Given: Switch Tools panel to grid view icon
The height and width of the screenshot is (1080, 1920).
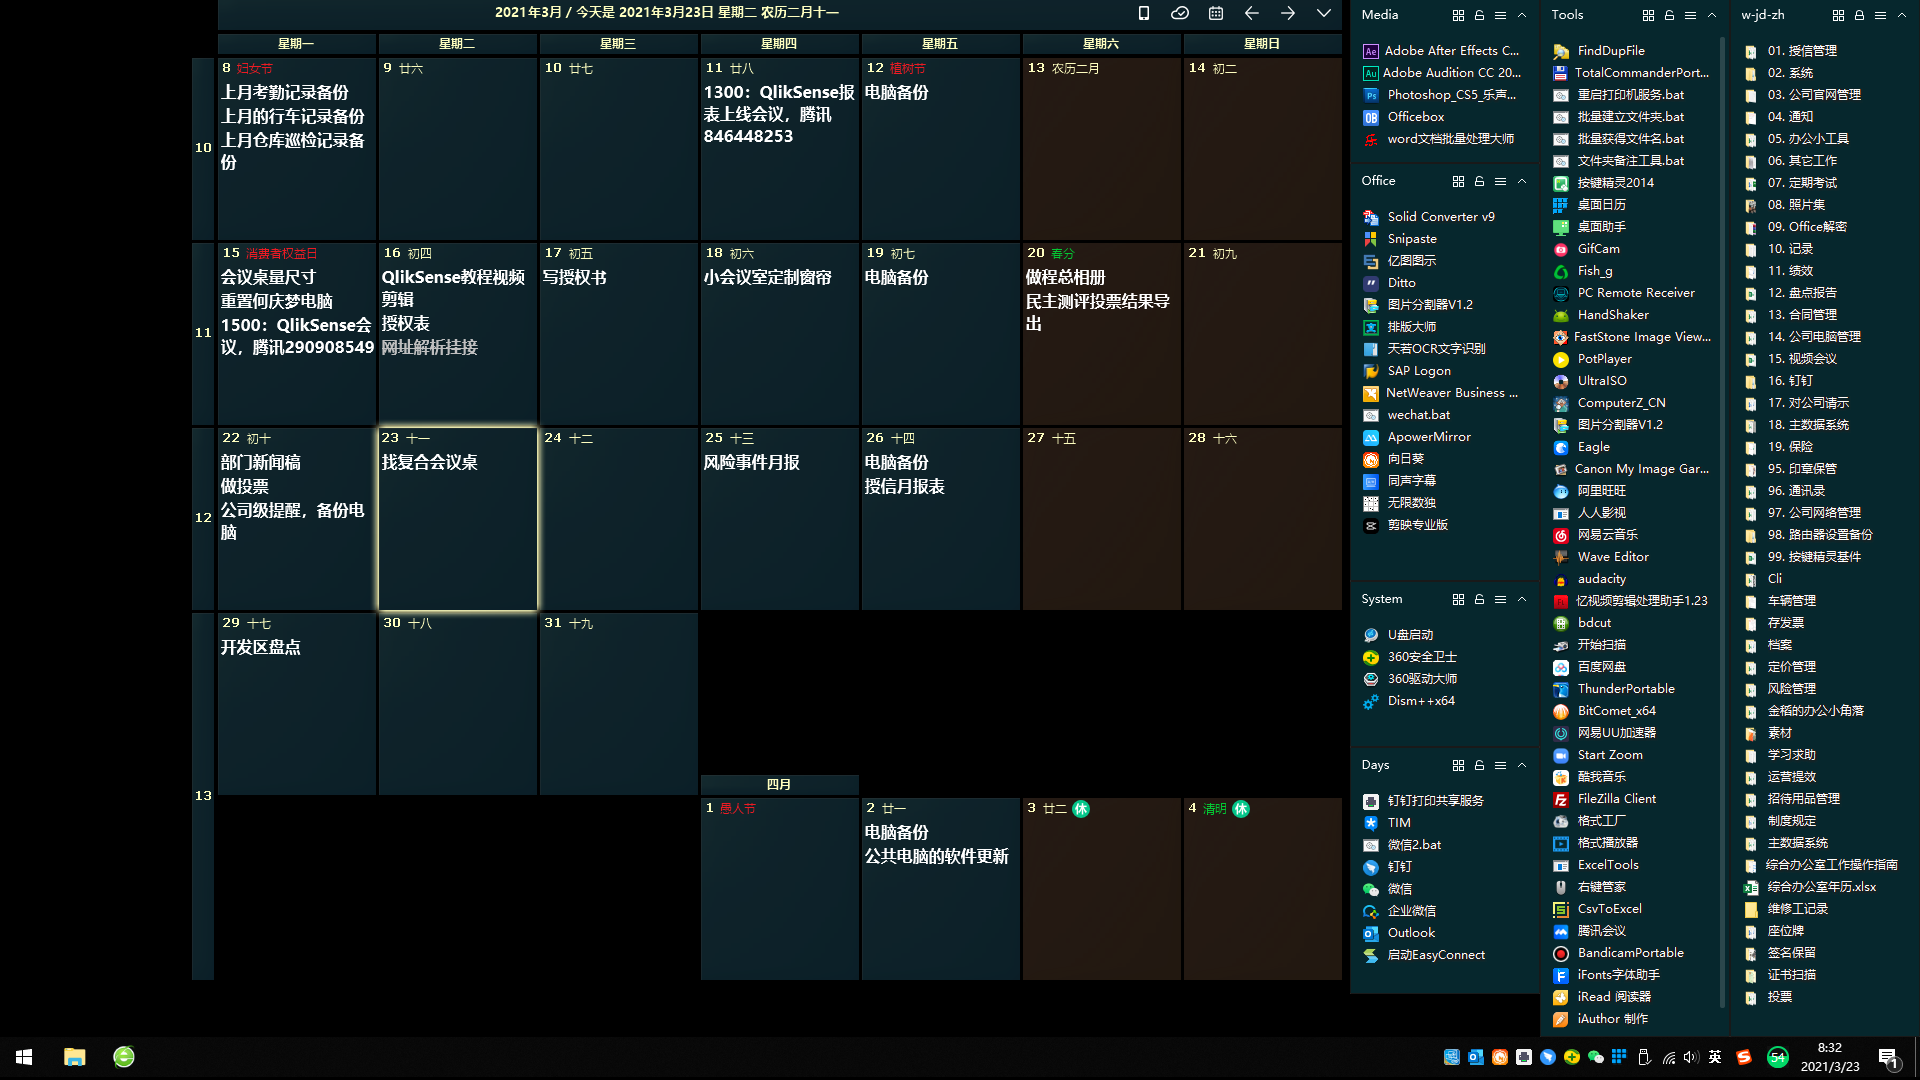Looking at the screenshot, I should pyautogui.click(x=1648, y=15).
